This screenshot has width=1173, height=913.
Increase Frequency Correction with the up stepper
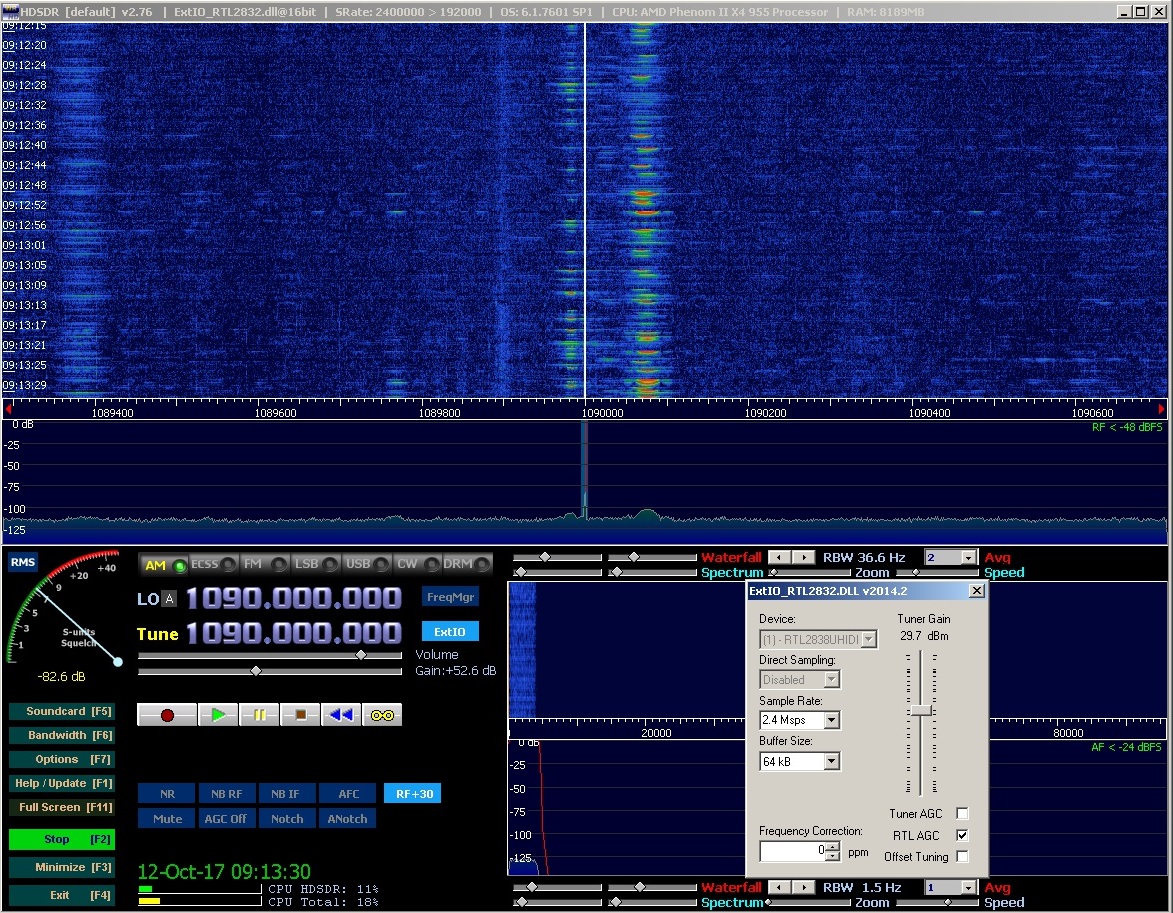[x=833, y=846]
